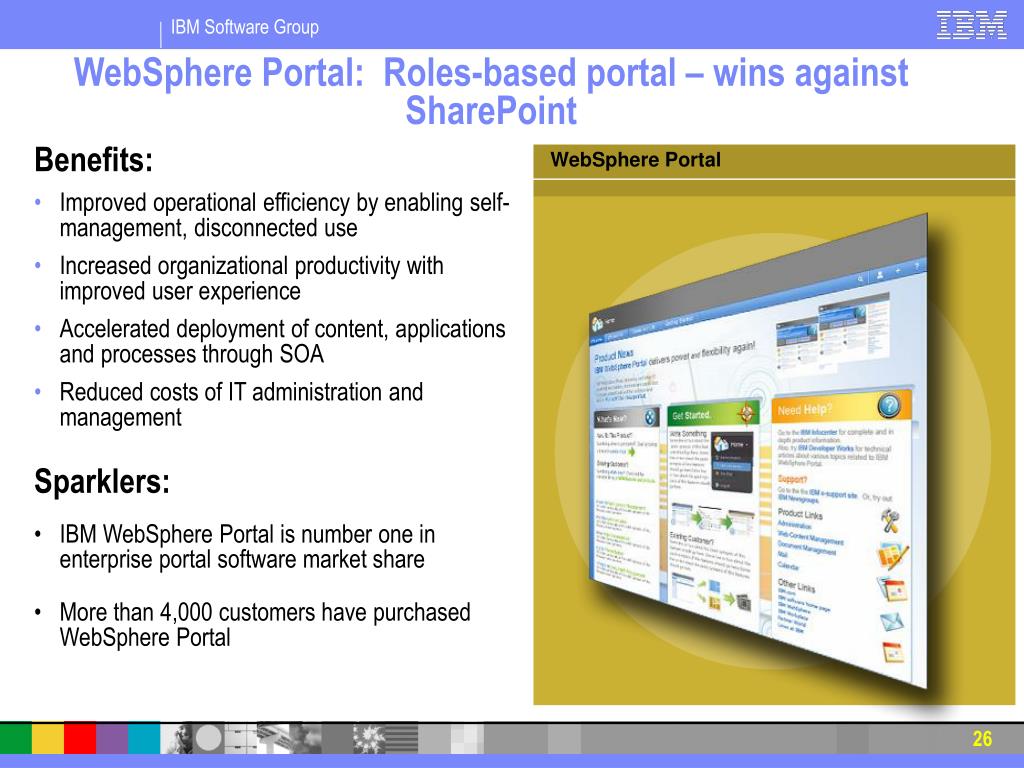Click the Document Management windows icon
This screenshot has height=768, width=1024.
pos(891,590)
